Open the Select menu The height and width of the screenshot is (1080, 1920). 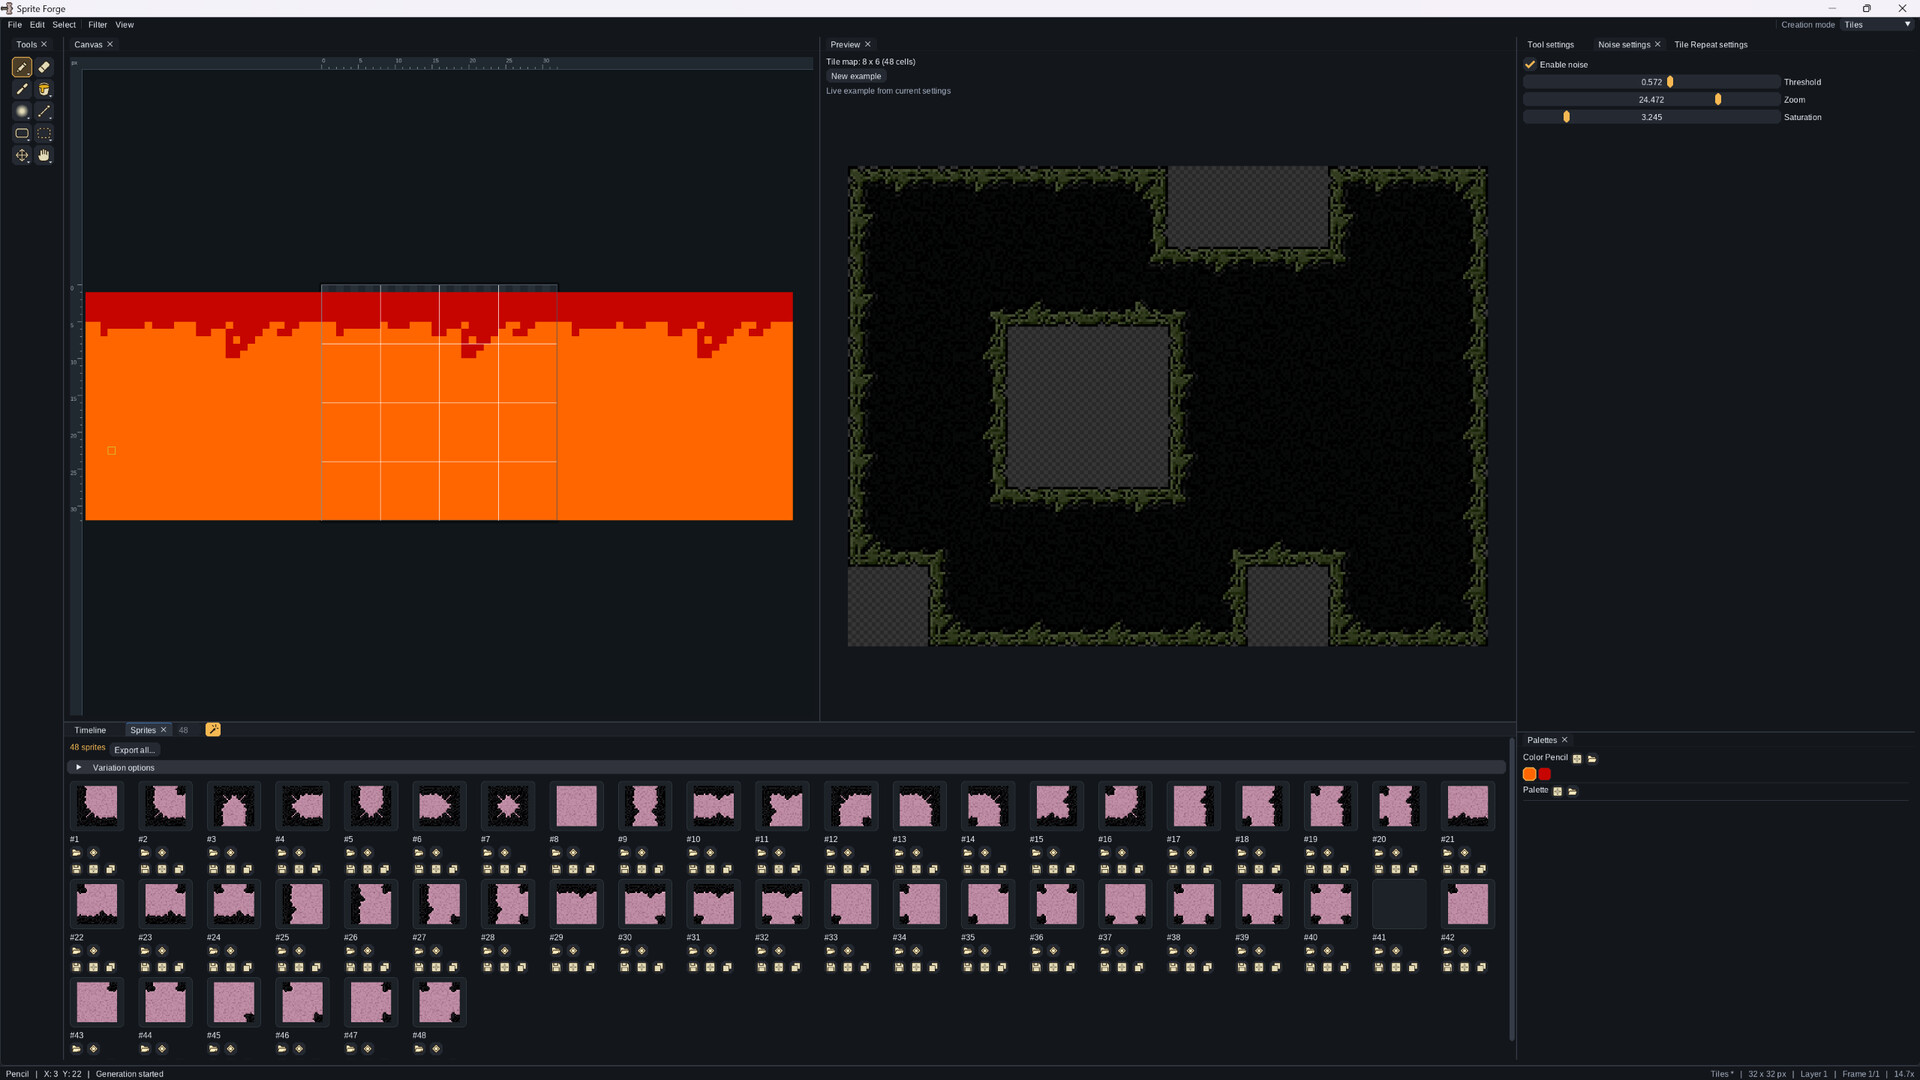click(x=64, y=25)
